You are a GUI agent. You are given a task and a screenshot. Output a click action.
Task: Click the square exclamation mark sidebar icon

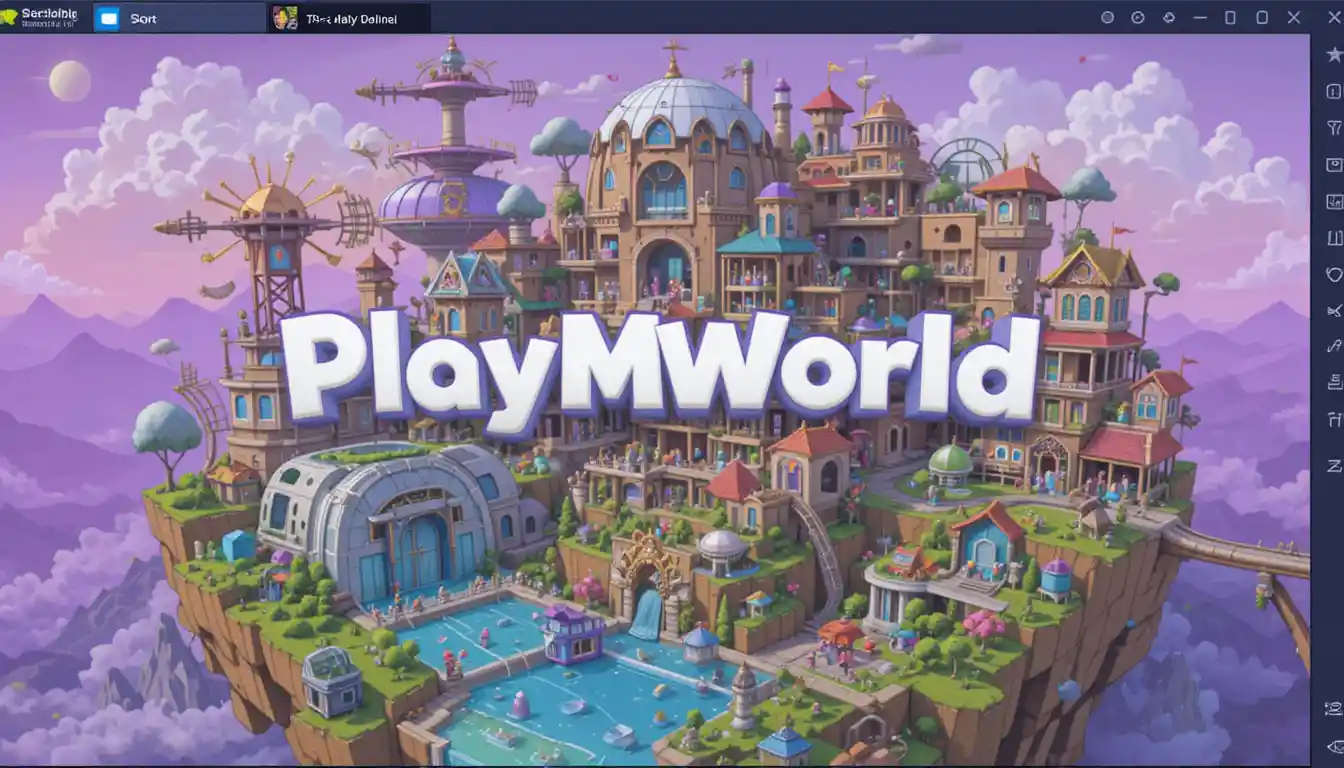pos(1333,91)
